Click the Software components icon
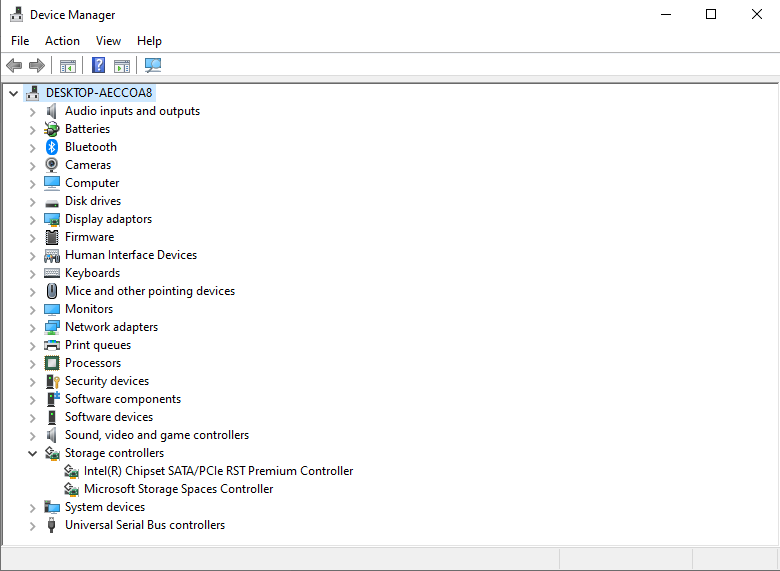Image resolution: width=780 pixels, height=571 pixels. coord(53,398)
